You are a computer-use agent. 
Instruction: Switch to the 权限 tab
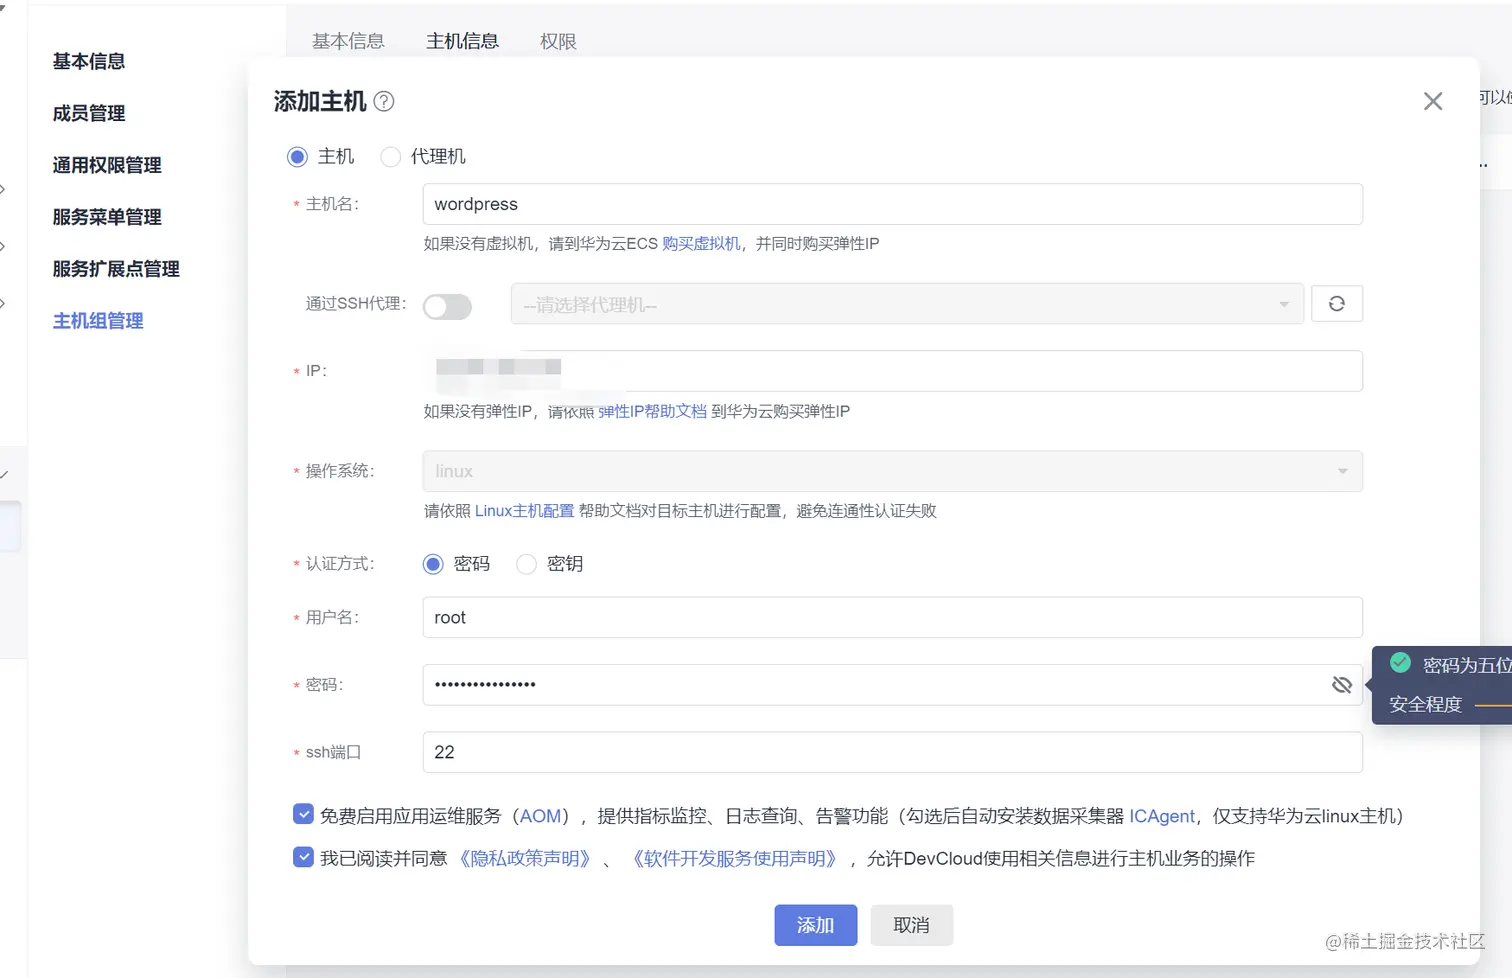point(558,41)
